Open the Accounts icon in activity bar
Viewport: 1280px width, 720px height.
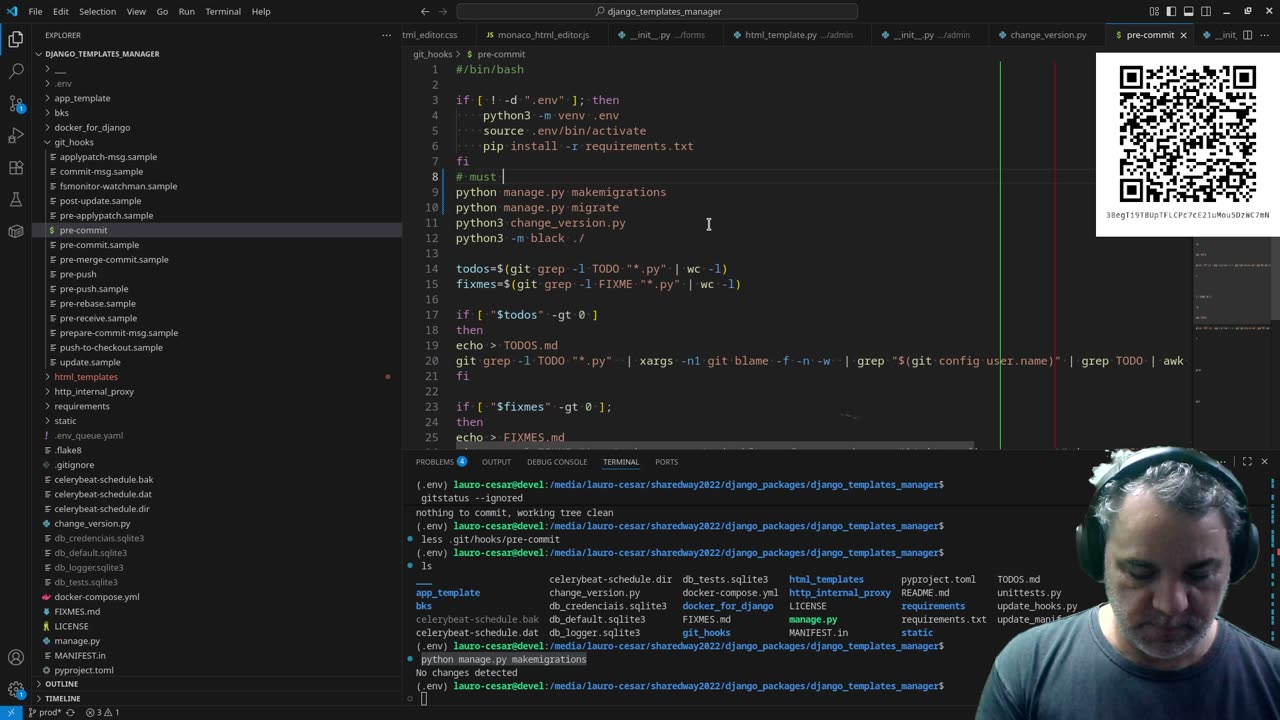(16, 658)
